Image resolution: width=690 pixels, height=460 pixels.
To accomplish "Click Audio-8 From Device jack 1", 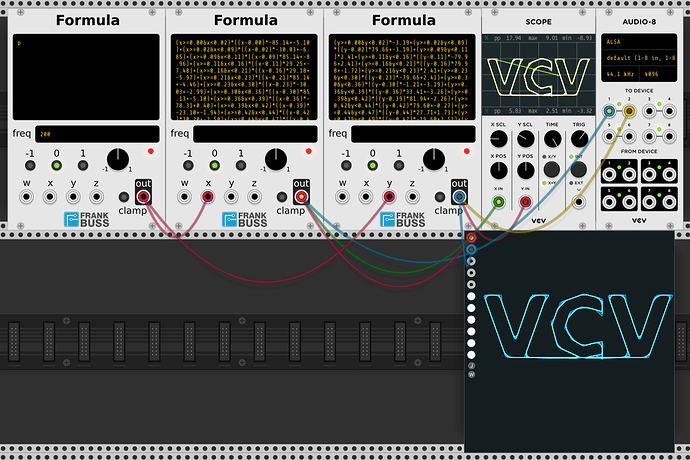I will click(609, 175).
